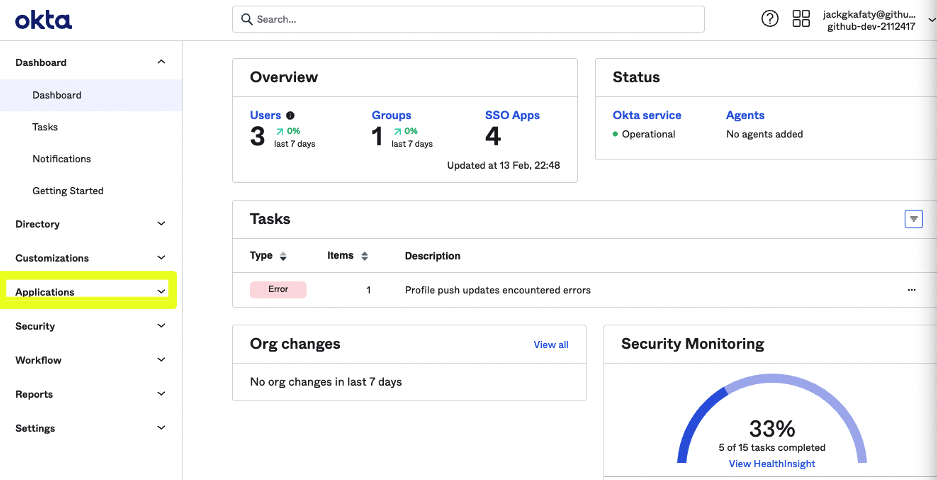Click the Search input field

click(x=468, y=19)
